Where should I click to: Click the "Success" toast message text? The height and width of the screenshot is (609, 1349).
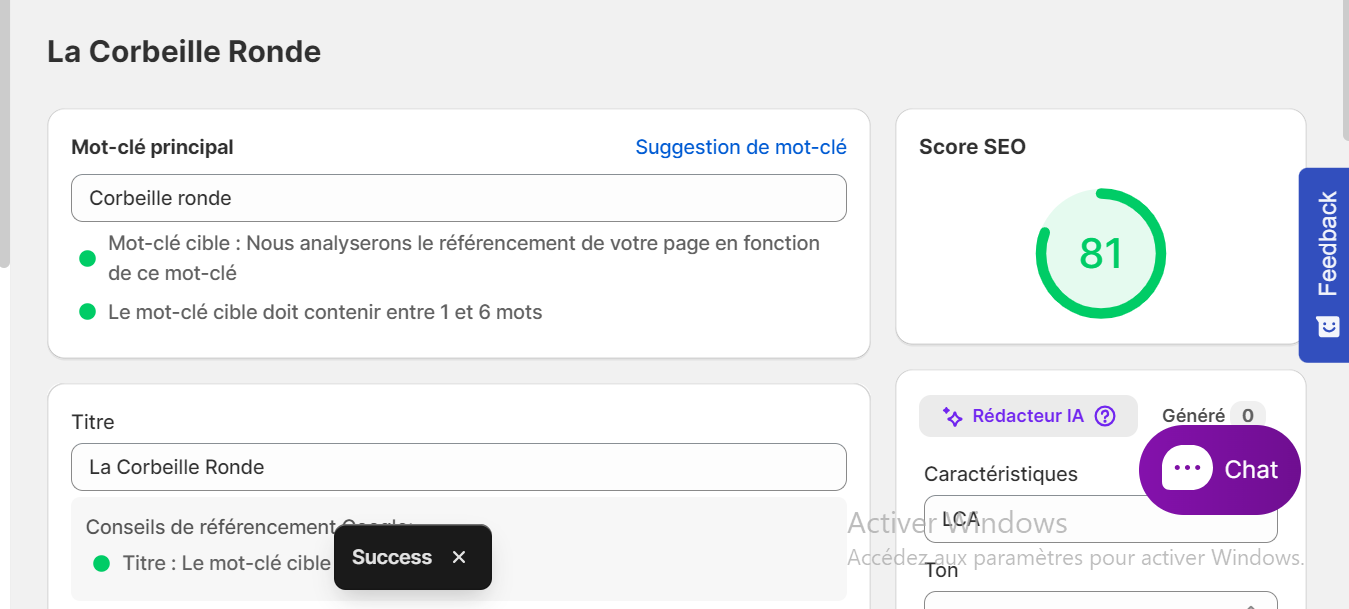pos(392,557)
